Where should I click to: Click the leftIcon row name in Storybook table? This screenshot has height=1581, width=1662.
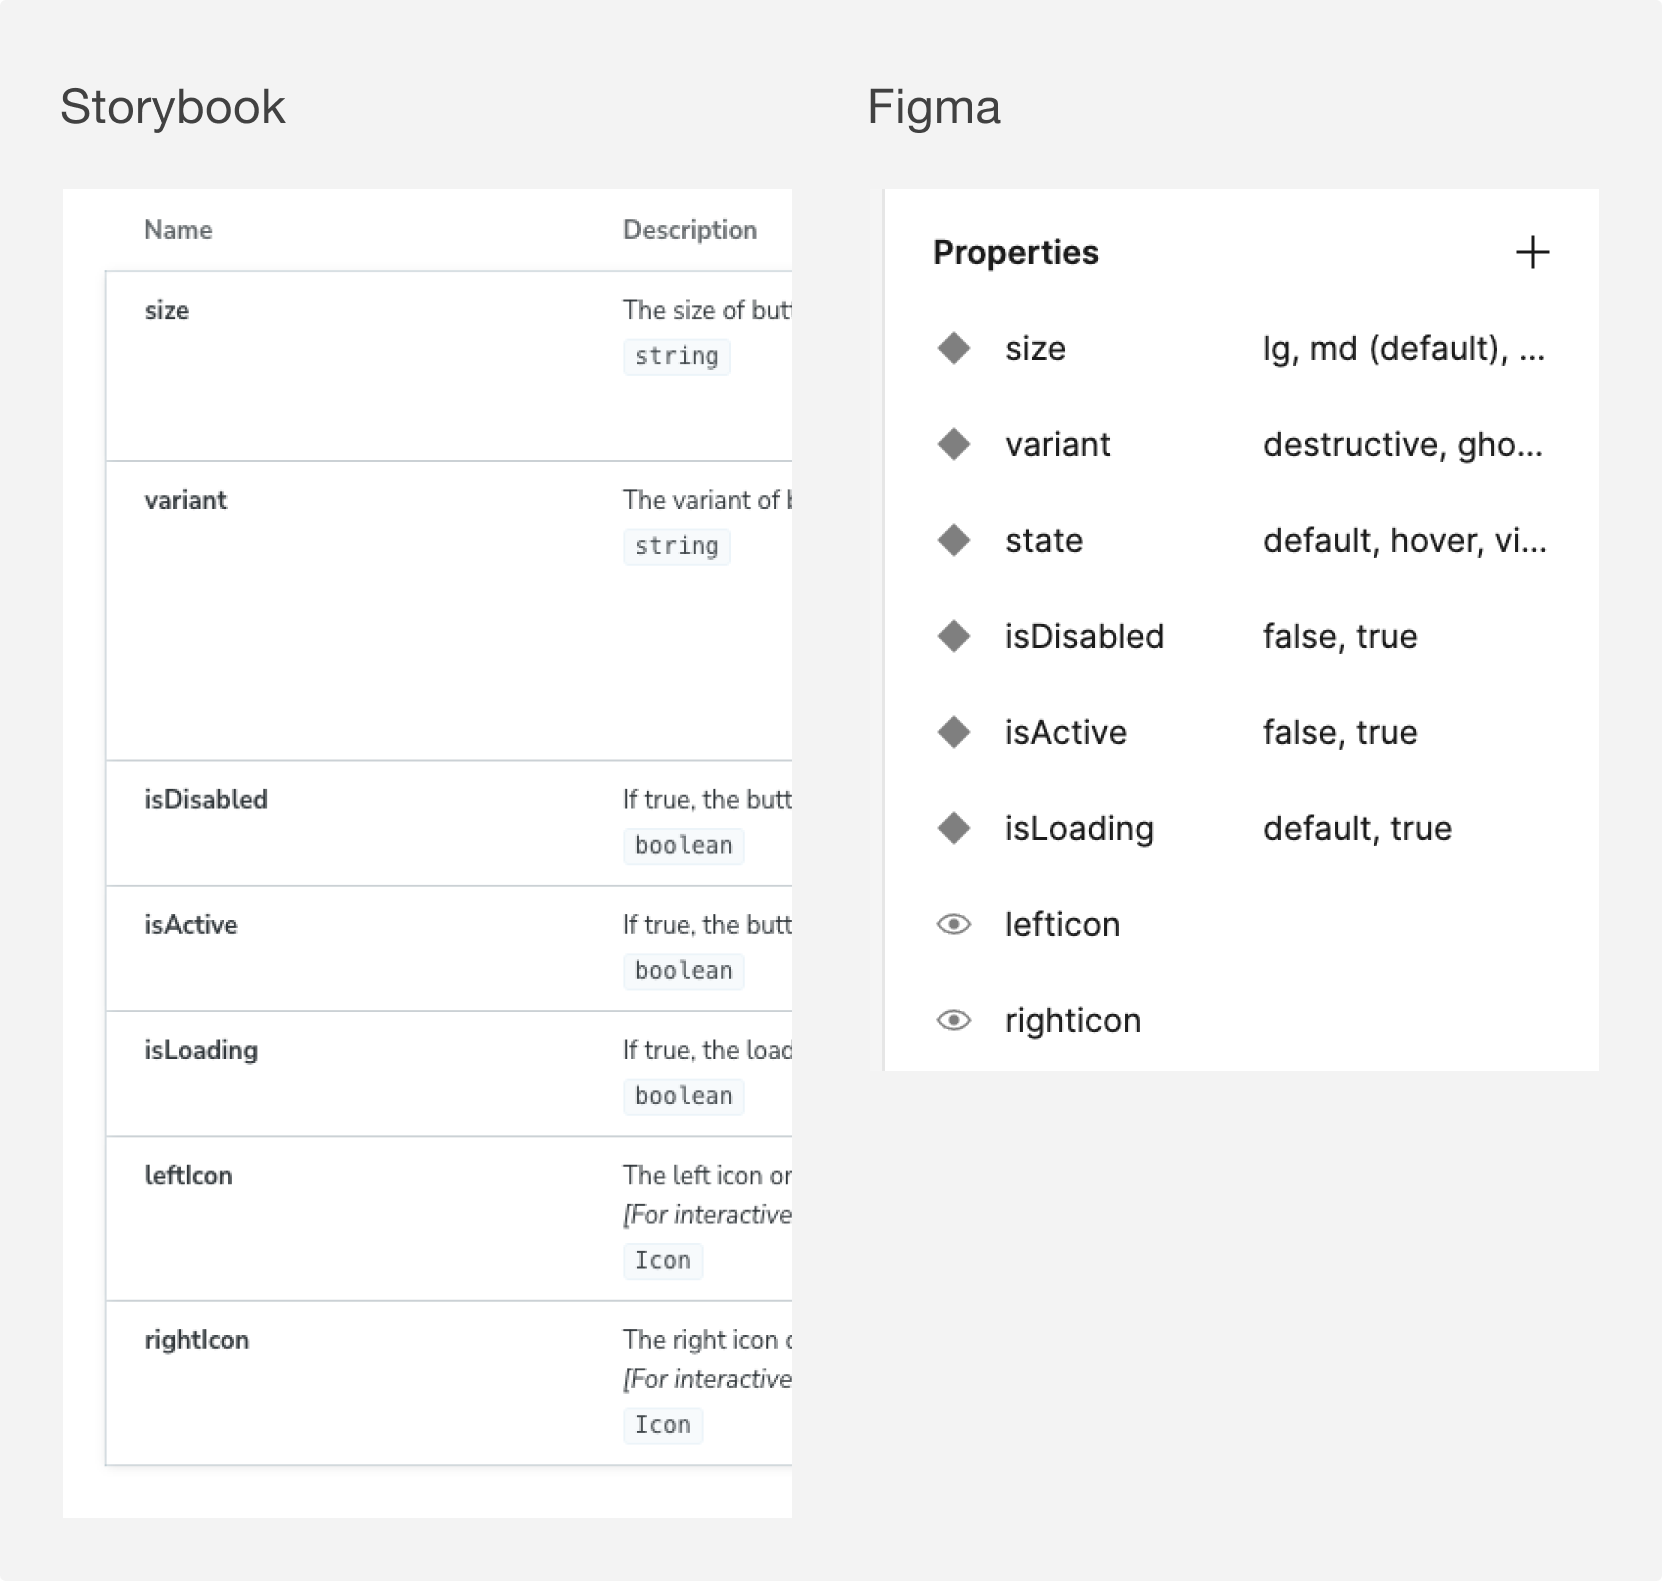click(188, 1175)
